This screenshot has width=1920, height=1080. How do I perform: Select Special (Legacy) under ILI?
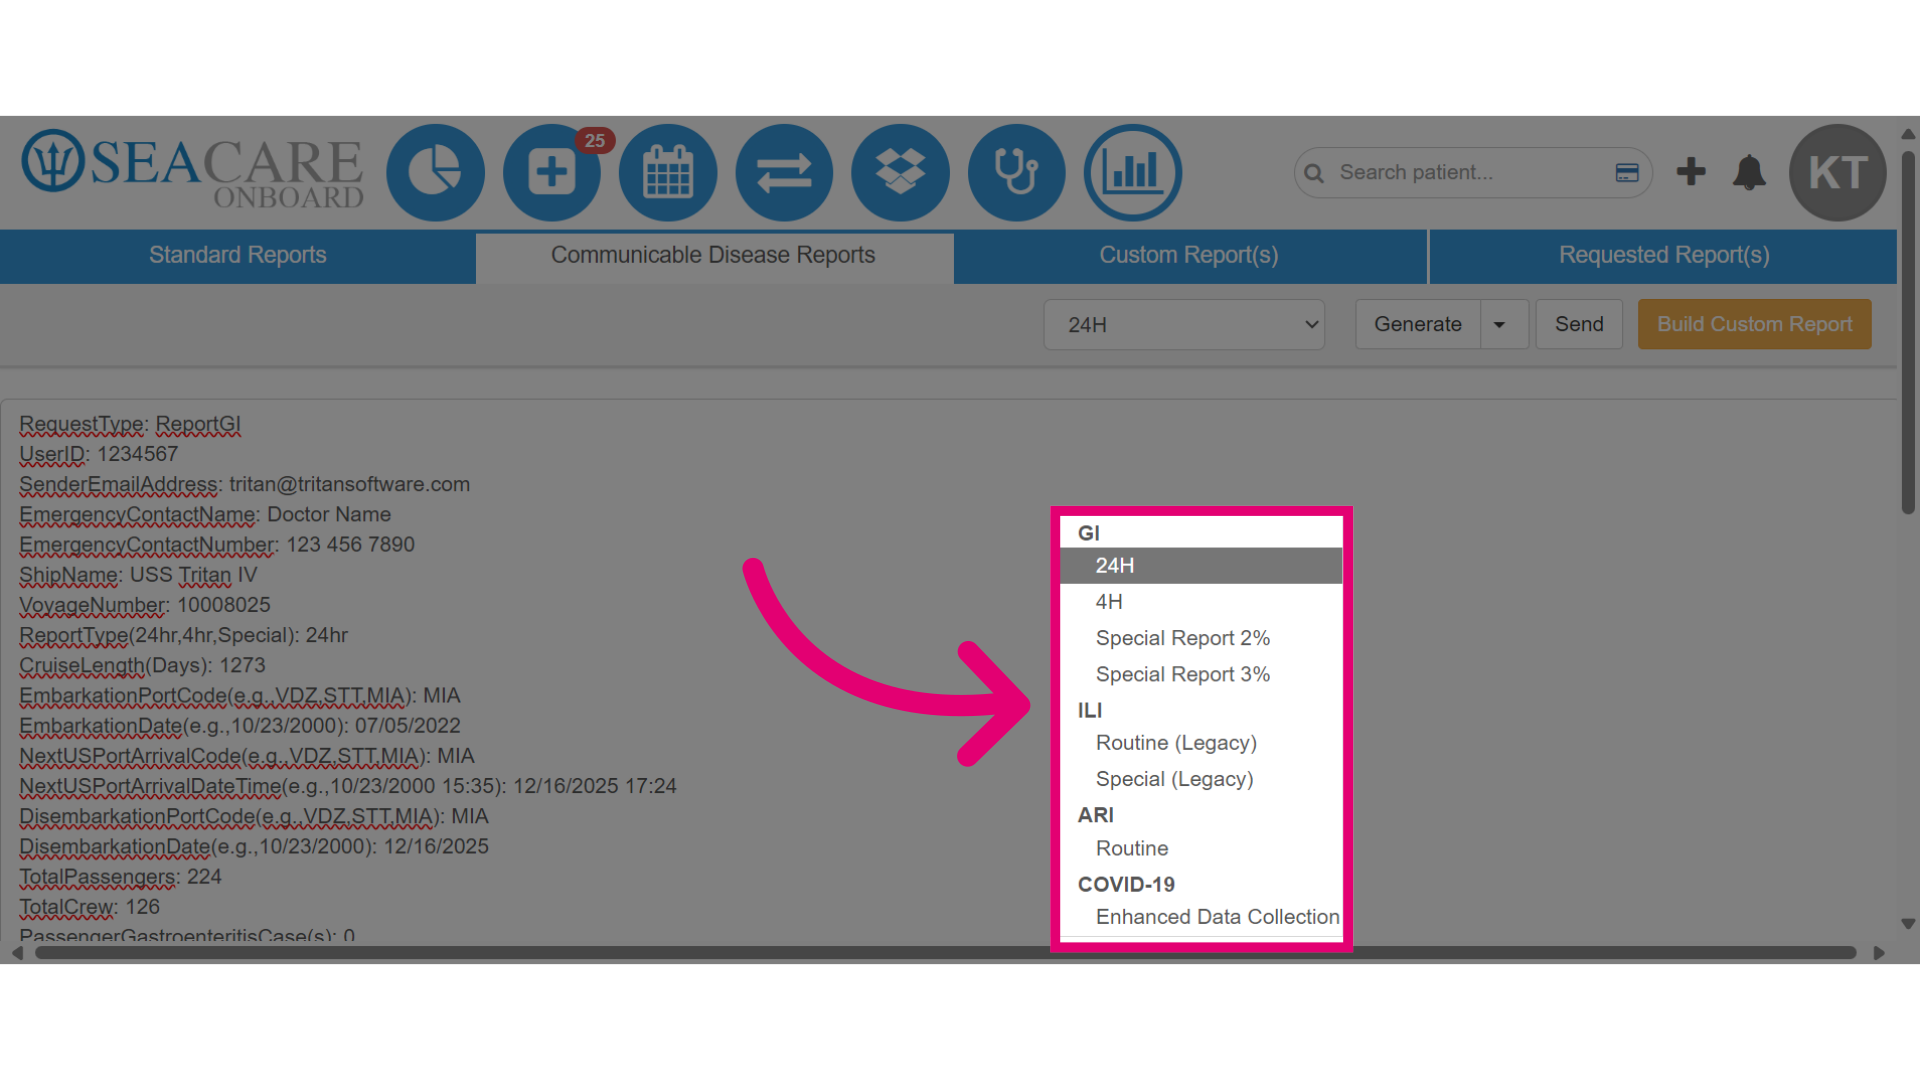1201,779
